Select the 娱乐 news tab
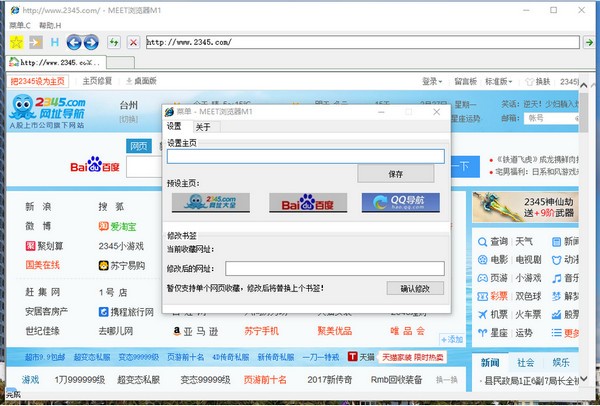The height and width of the screenshot is (406, 600). pyautogui.click(x=561, y=362)
